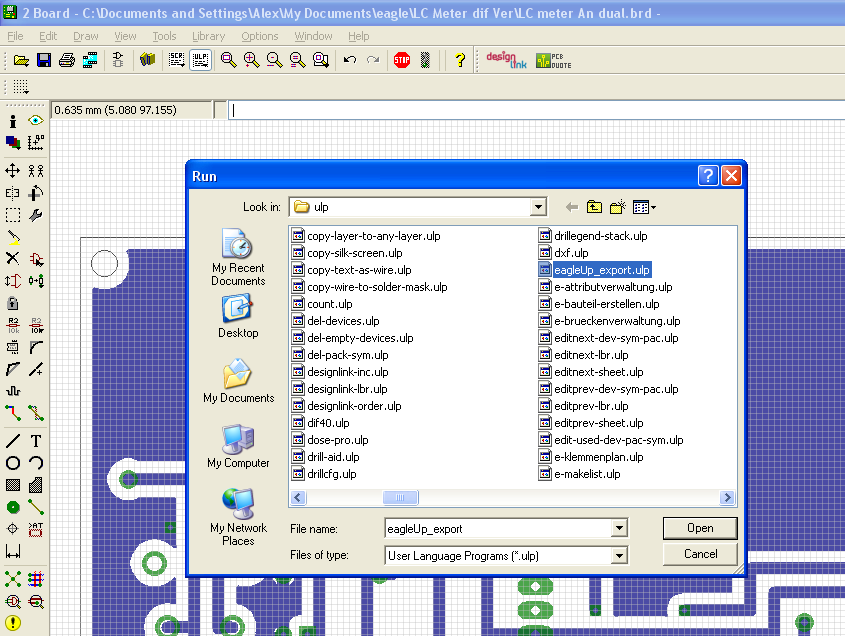Click the Up One Level folder icon
The height and width of the screenshot is (636, 845).
click(x=594, y=207)
